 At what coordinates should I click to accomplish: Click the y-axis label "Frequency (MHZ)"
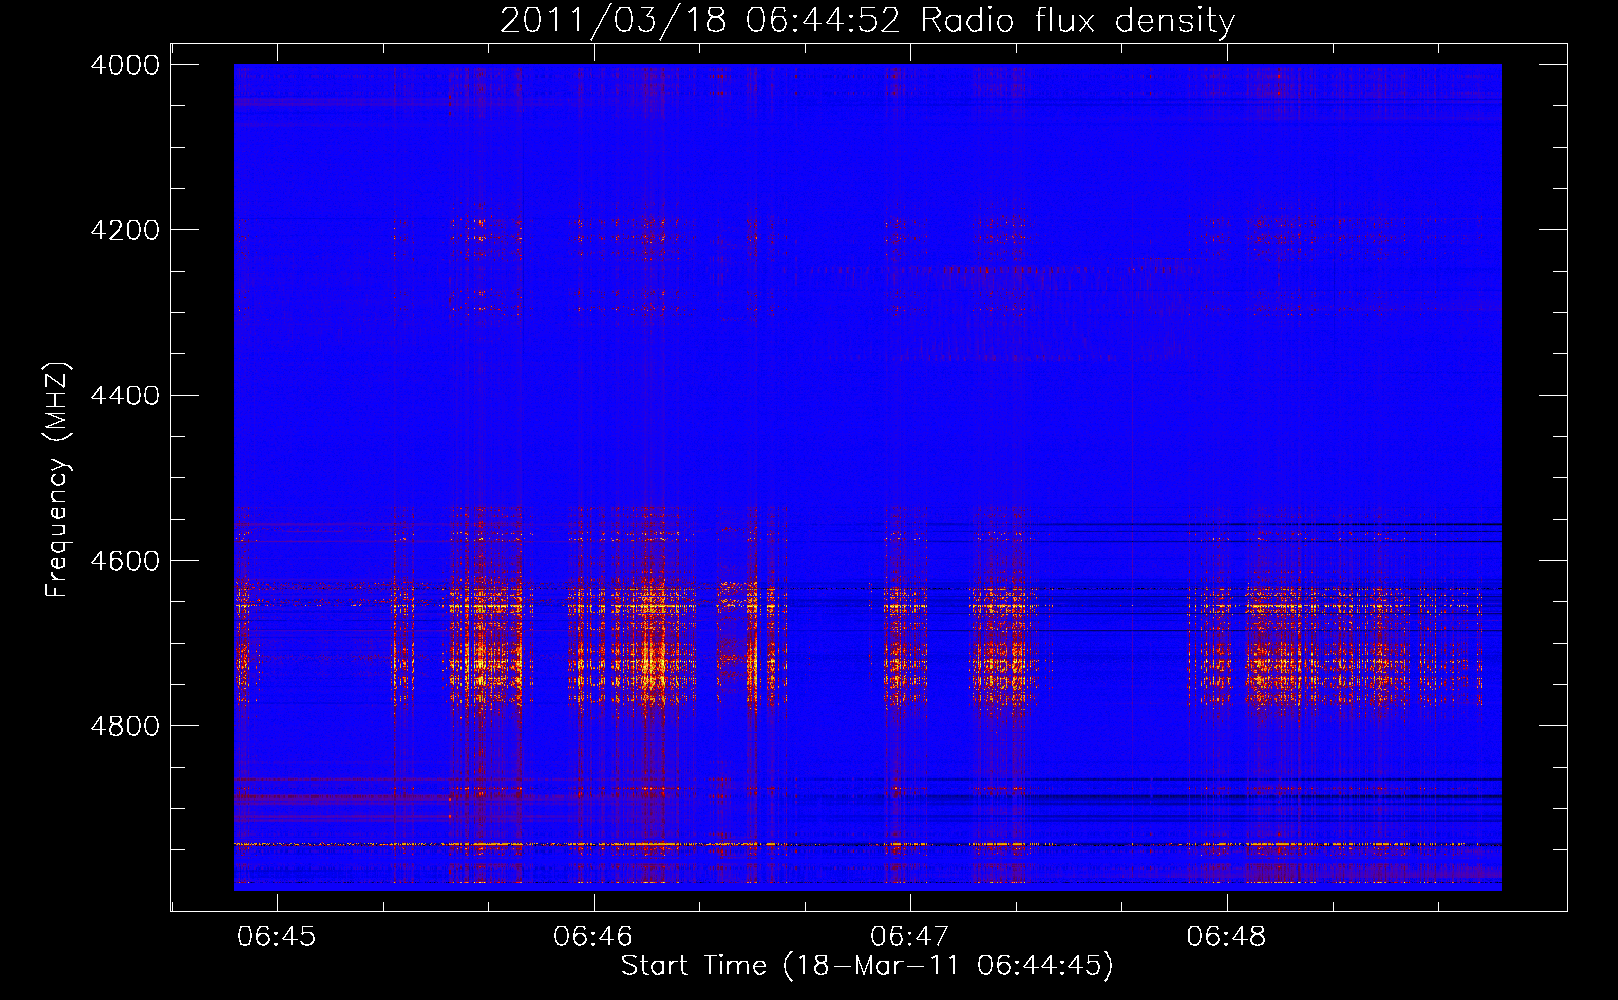pos(57,480)
